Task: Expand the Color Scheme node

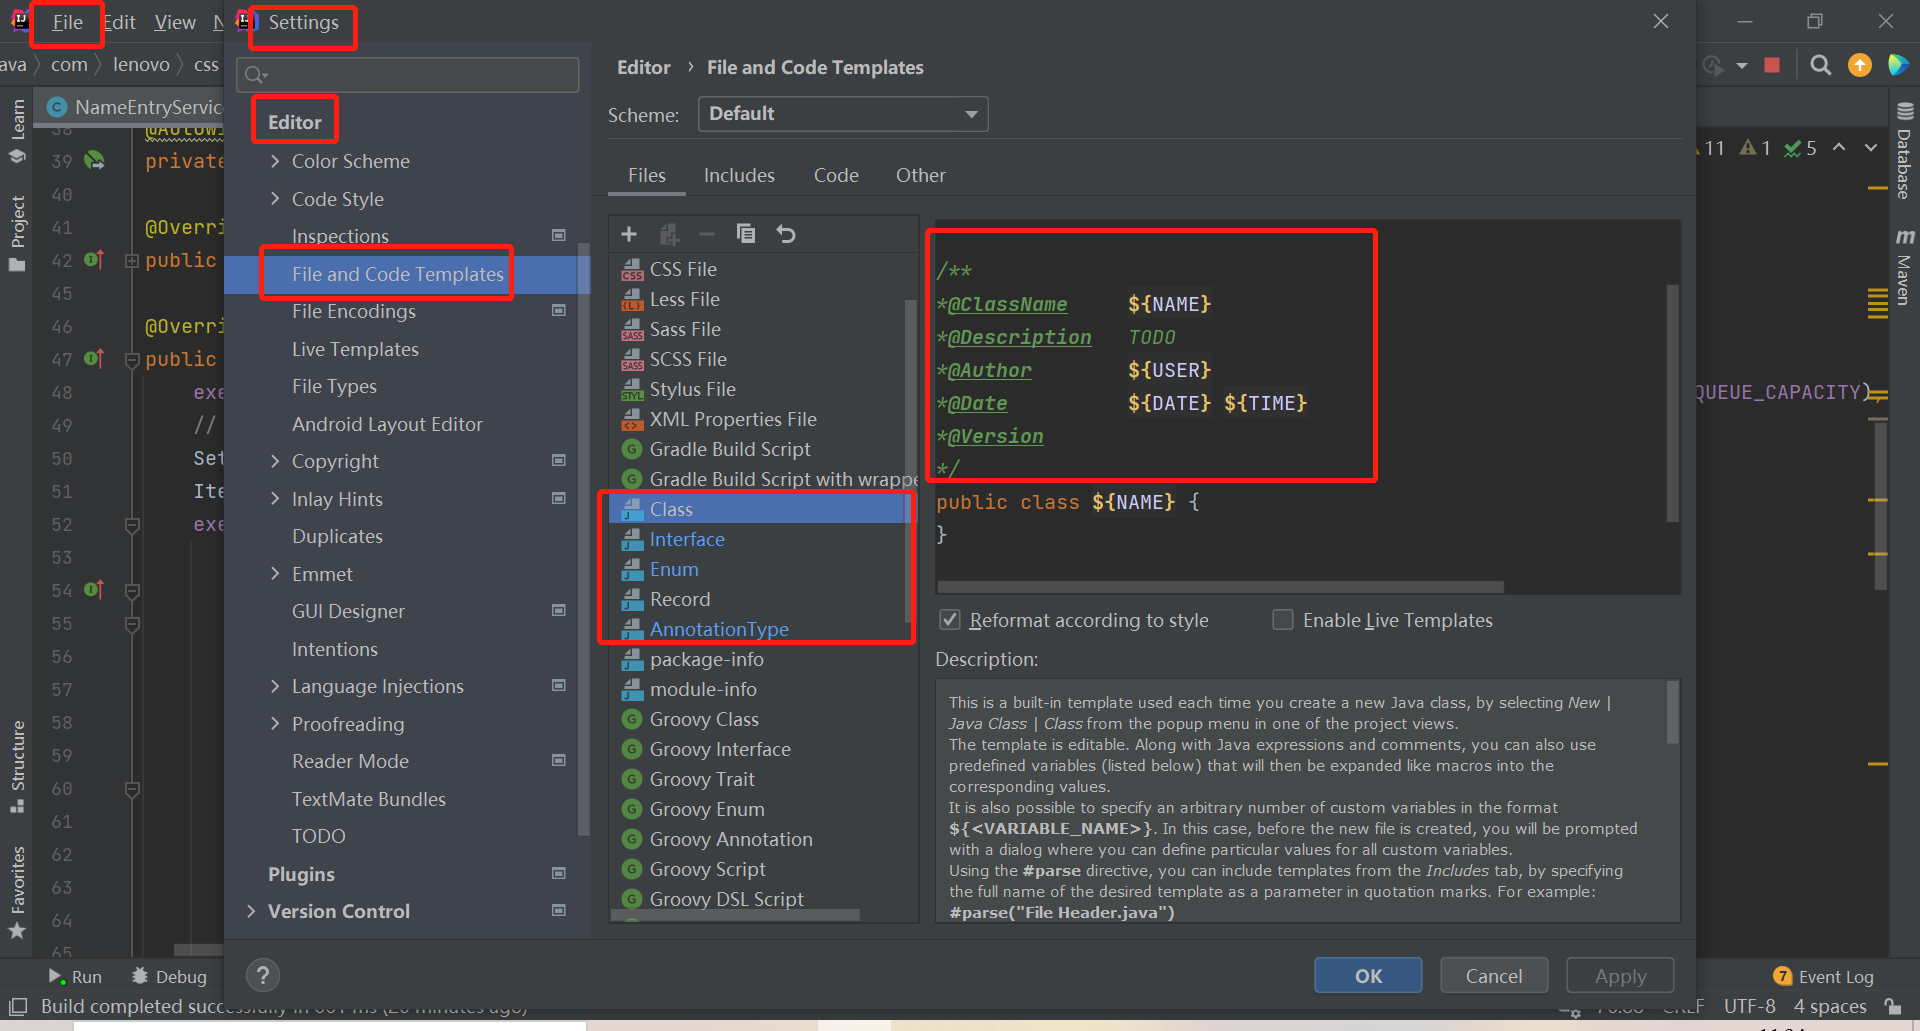Action: pyautogui.click(x=275, y=161)
